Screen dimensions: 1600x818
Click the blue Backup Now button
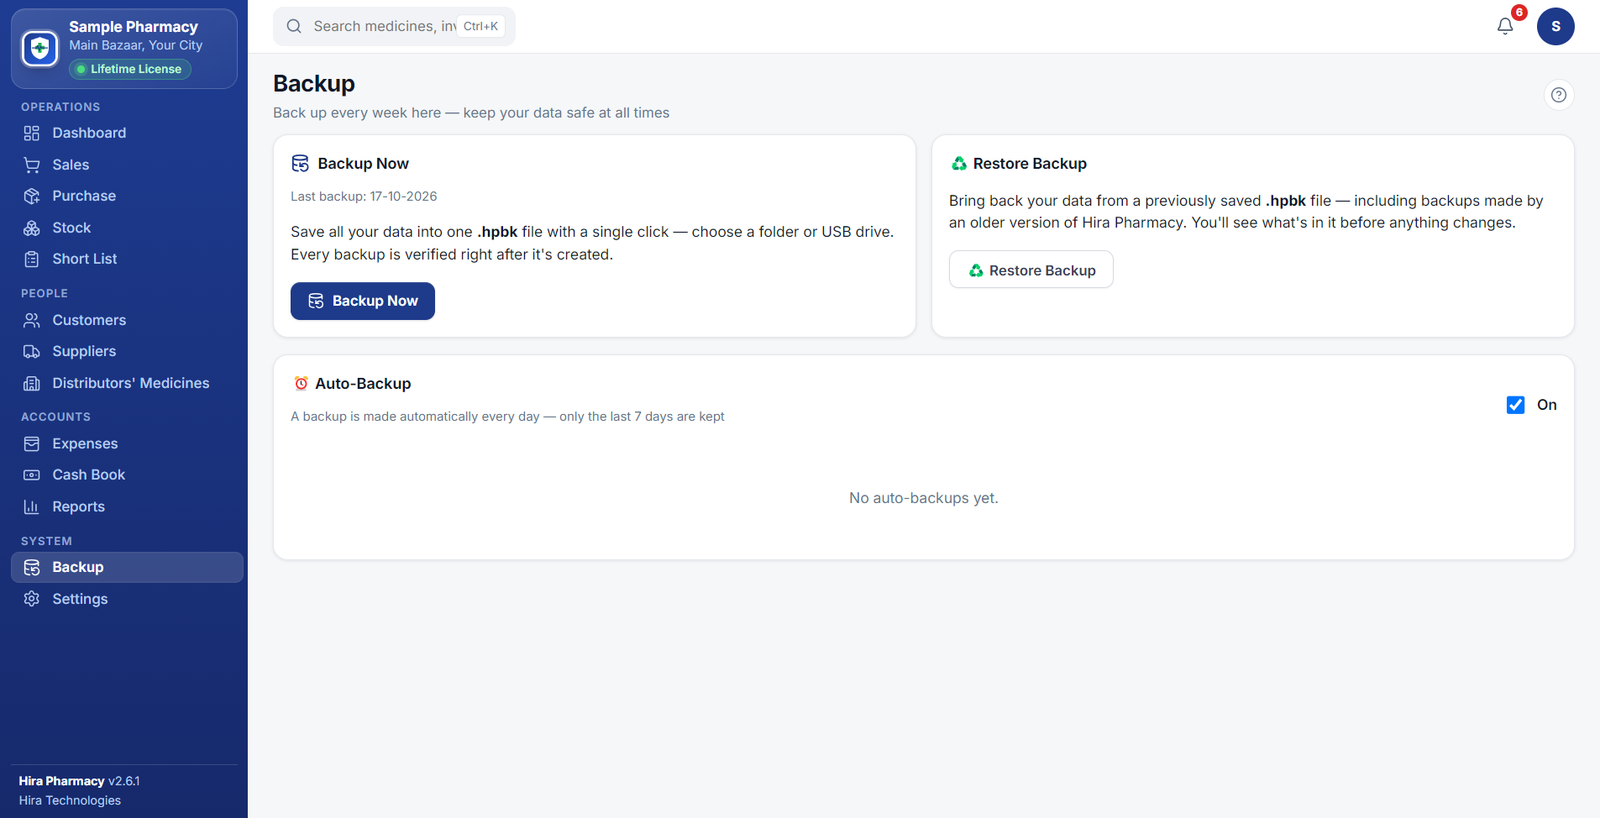(362, 301)
